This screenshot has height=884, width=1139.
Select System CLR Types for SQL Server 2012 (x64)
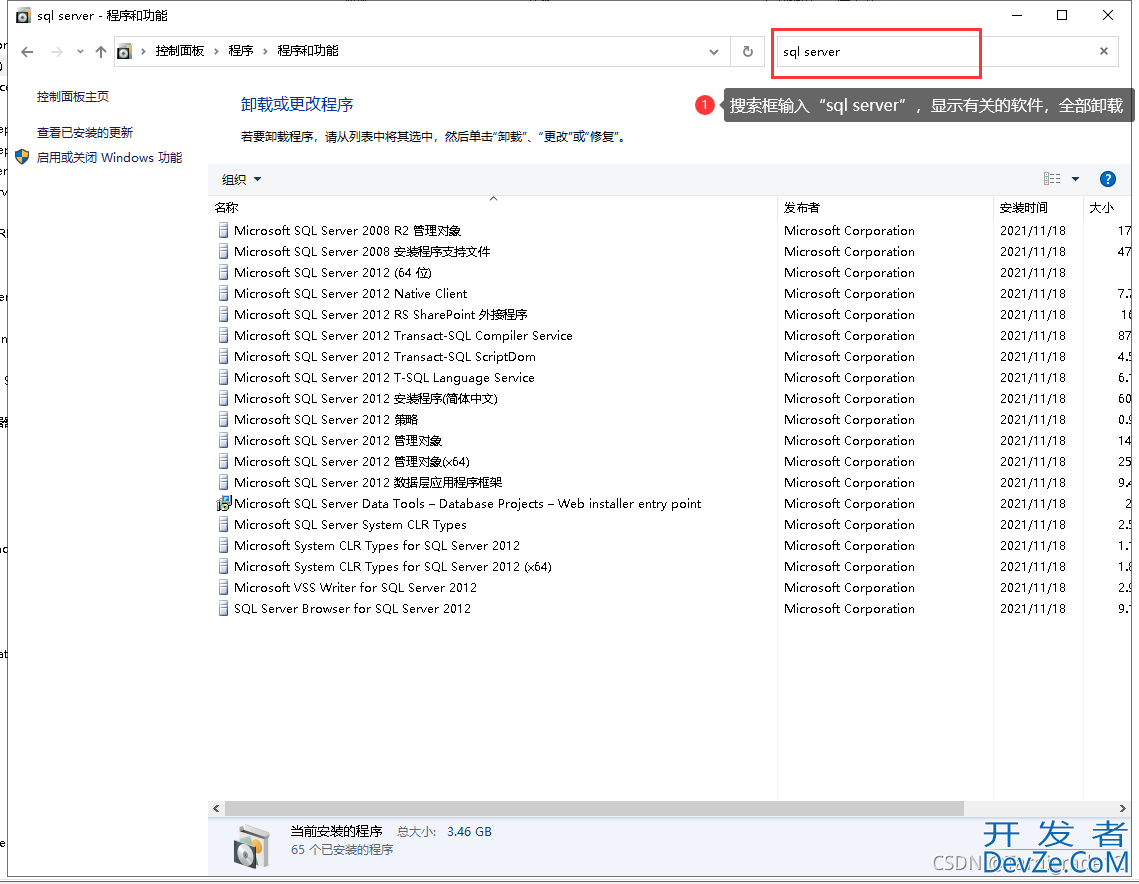point(392,567)
